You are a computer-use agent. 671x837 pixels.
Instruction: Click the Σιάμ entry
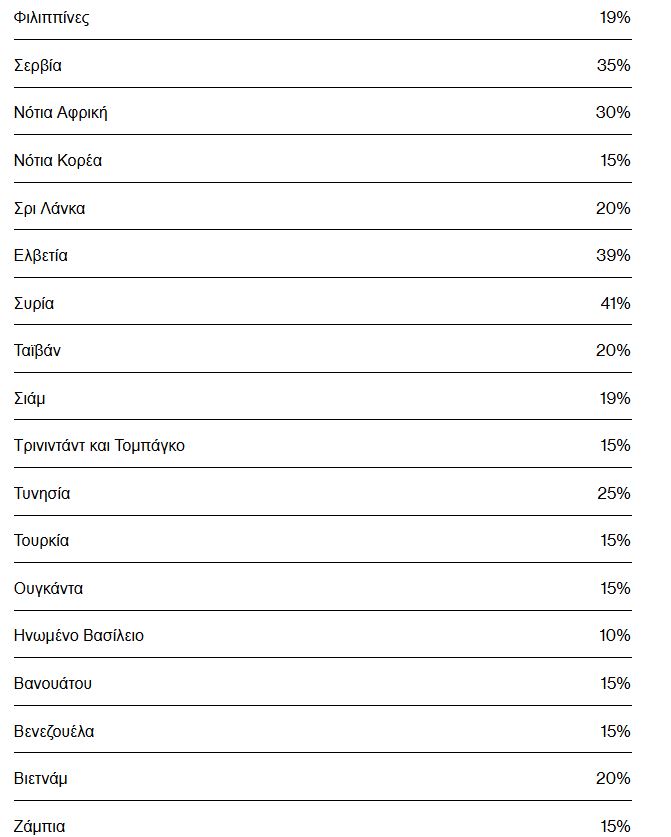coord(29,399)
